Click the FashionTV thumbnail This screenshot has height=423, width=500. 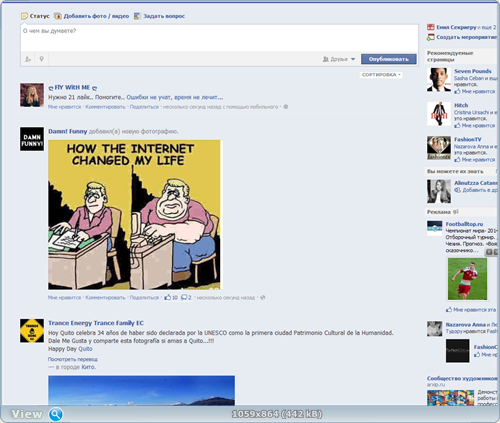(439, 148)
